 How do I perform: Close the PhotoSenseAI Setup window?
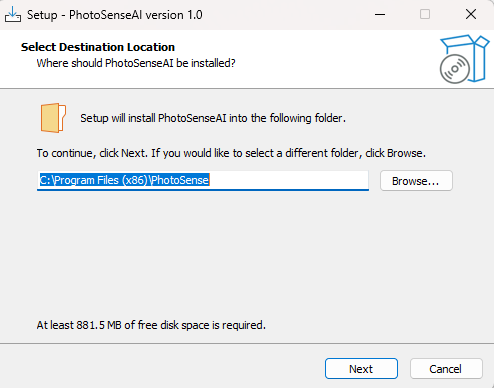tap(471, 15)
